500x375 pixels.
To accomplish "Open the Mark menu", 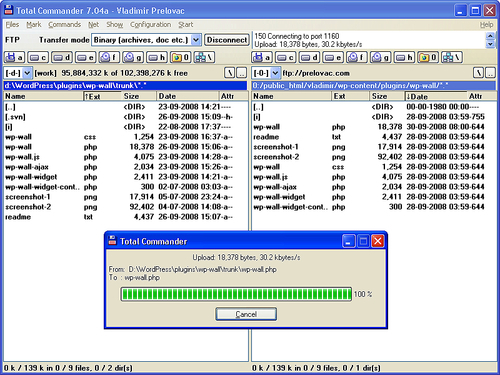I will click(34, 25).
